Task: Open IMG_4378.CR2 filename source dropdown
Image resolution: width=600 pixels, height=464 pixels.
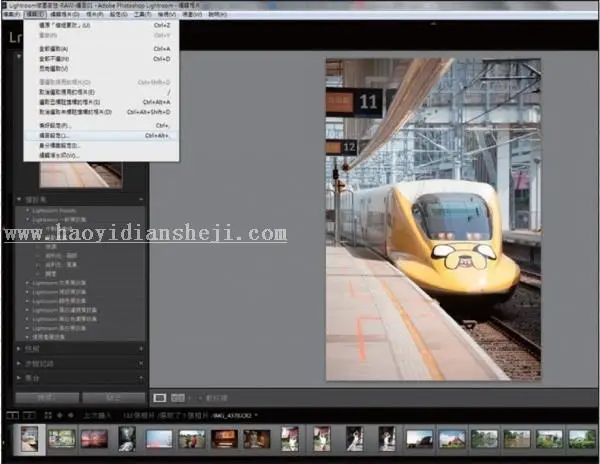Action: click(236, 415)
